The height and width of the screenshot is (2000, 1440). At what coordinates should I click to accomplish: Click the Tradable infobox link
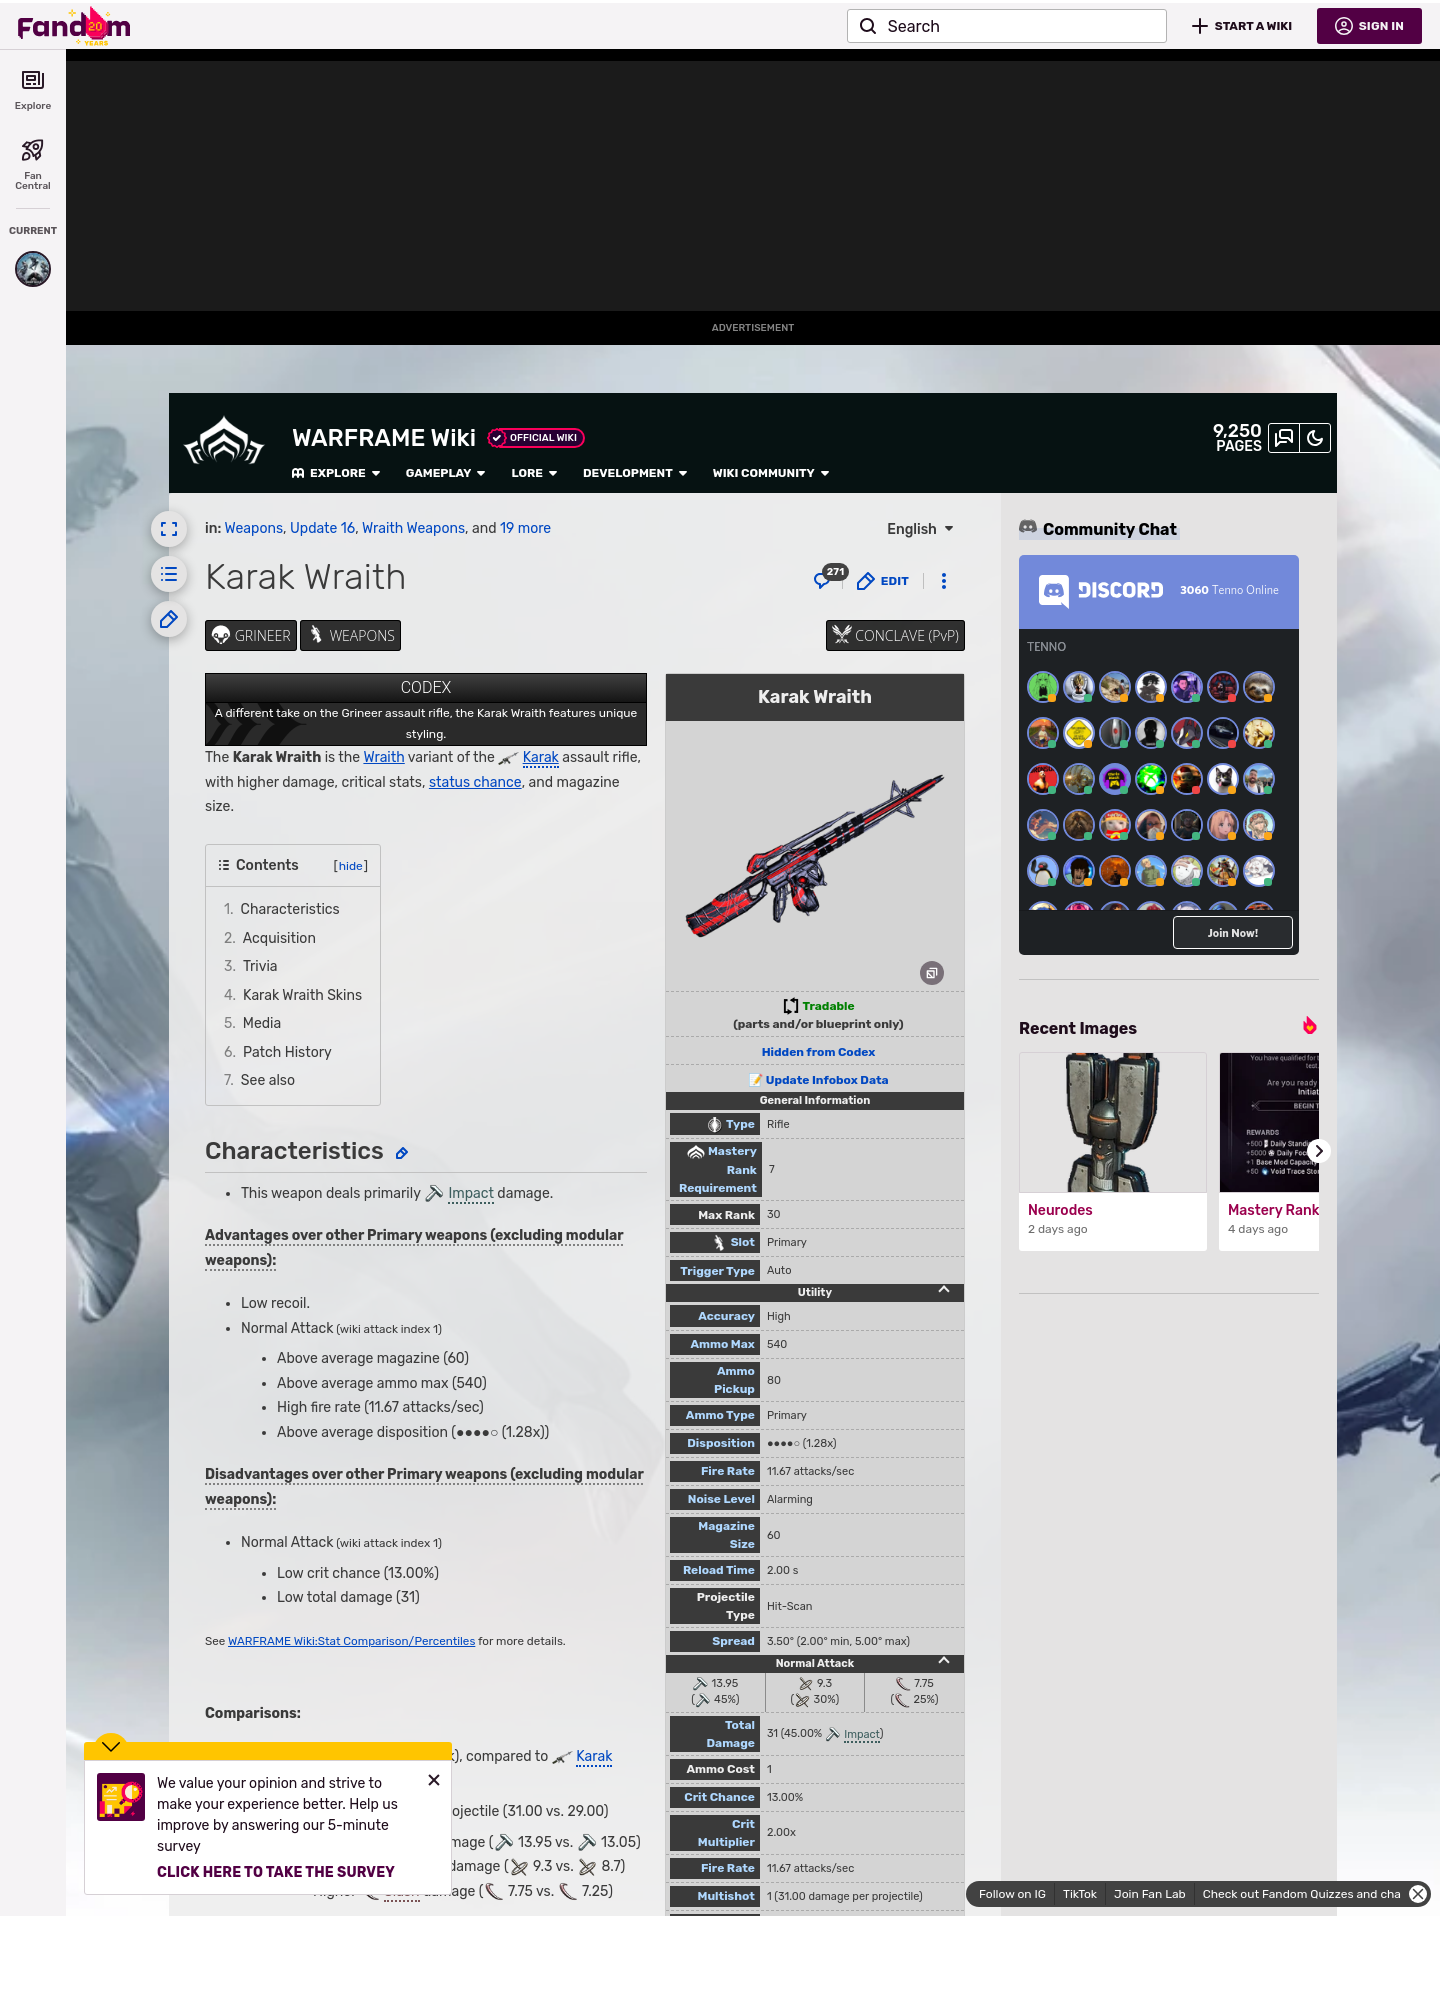click(828, 1006)
